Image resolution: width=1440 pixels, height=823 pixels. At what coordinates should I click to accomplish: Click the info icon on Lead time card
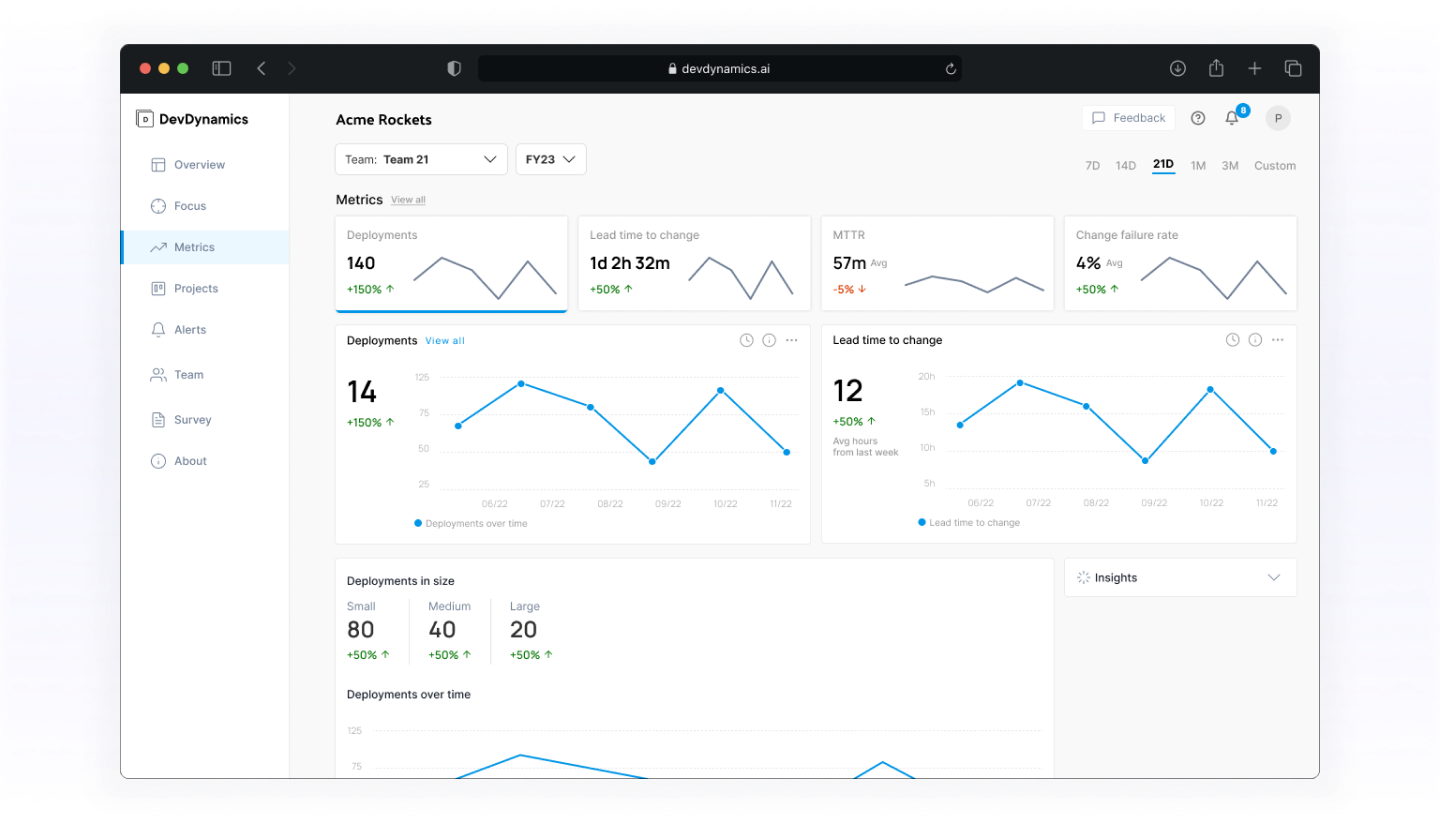pos(1255,340)
